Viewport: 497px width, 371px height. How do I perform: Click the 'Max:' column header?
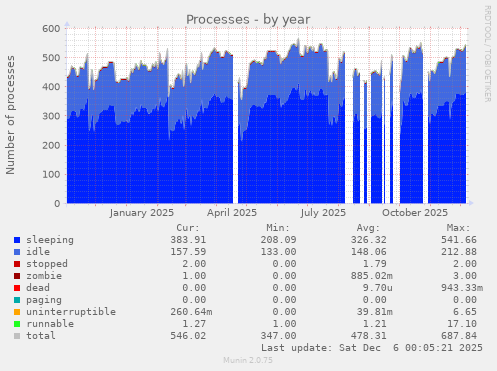(458, 228)
